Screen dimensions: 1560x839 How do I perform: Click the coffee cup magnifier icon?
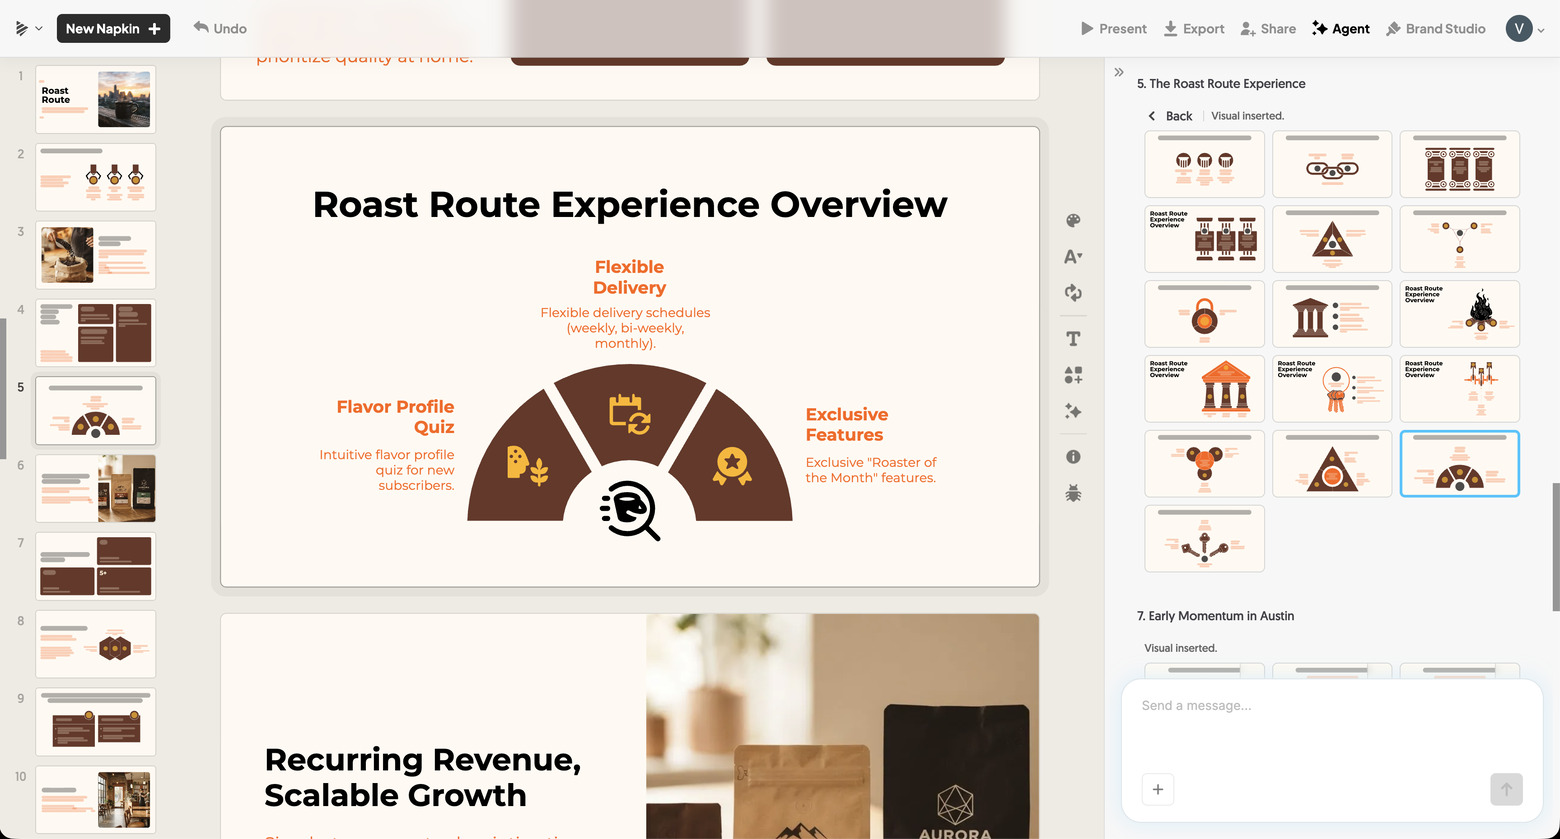[x=630, y=511]
